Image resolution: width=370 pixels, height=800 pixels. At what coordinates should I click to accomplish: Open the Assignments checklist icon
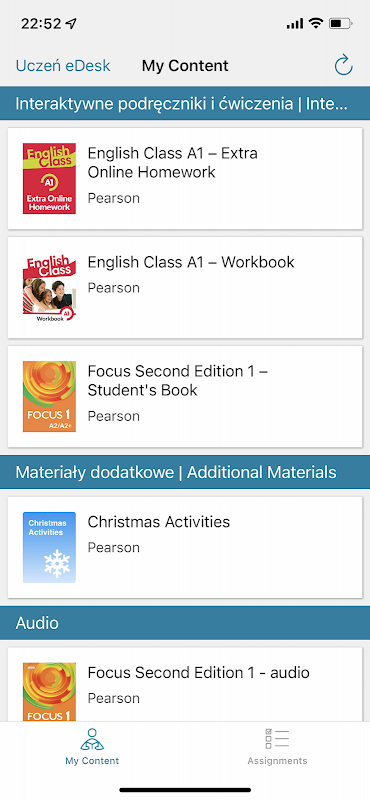277,739
